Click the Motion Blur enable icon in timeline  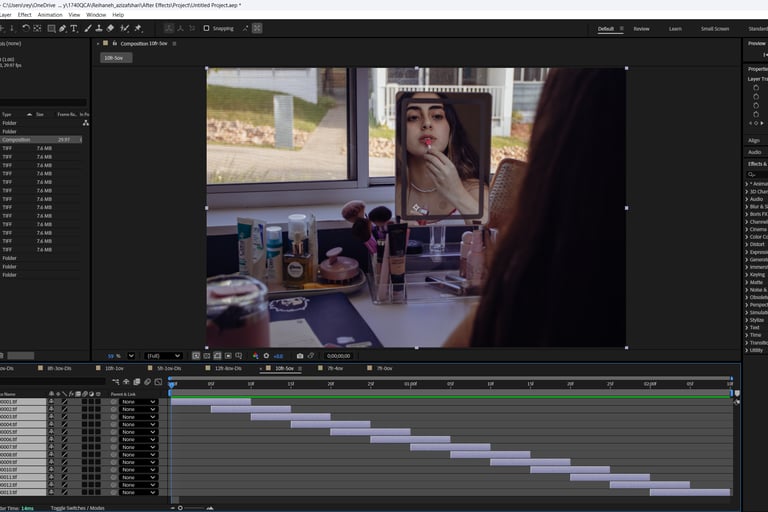point(147,382)
